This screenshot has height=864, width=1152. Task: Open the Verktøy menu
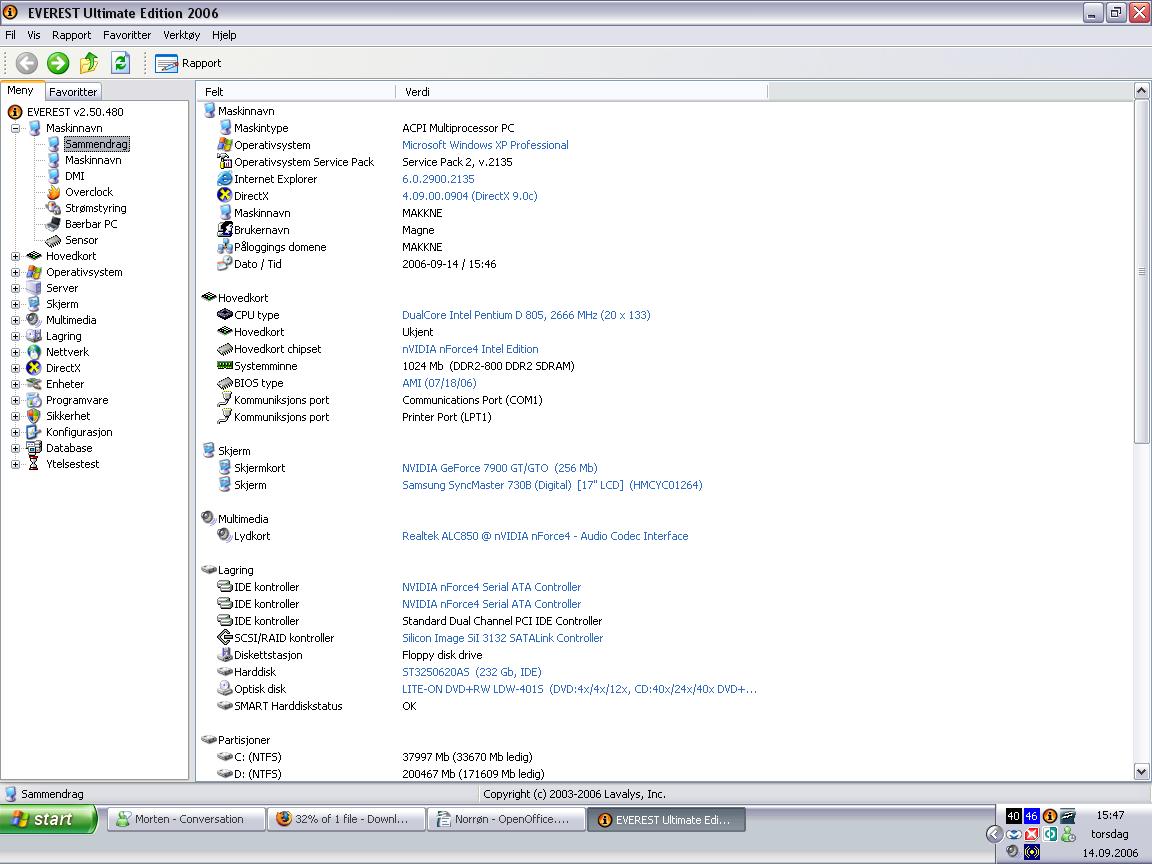[181, 35]
